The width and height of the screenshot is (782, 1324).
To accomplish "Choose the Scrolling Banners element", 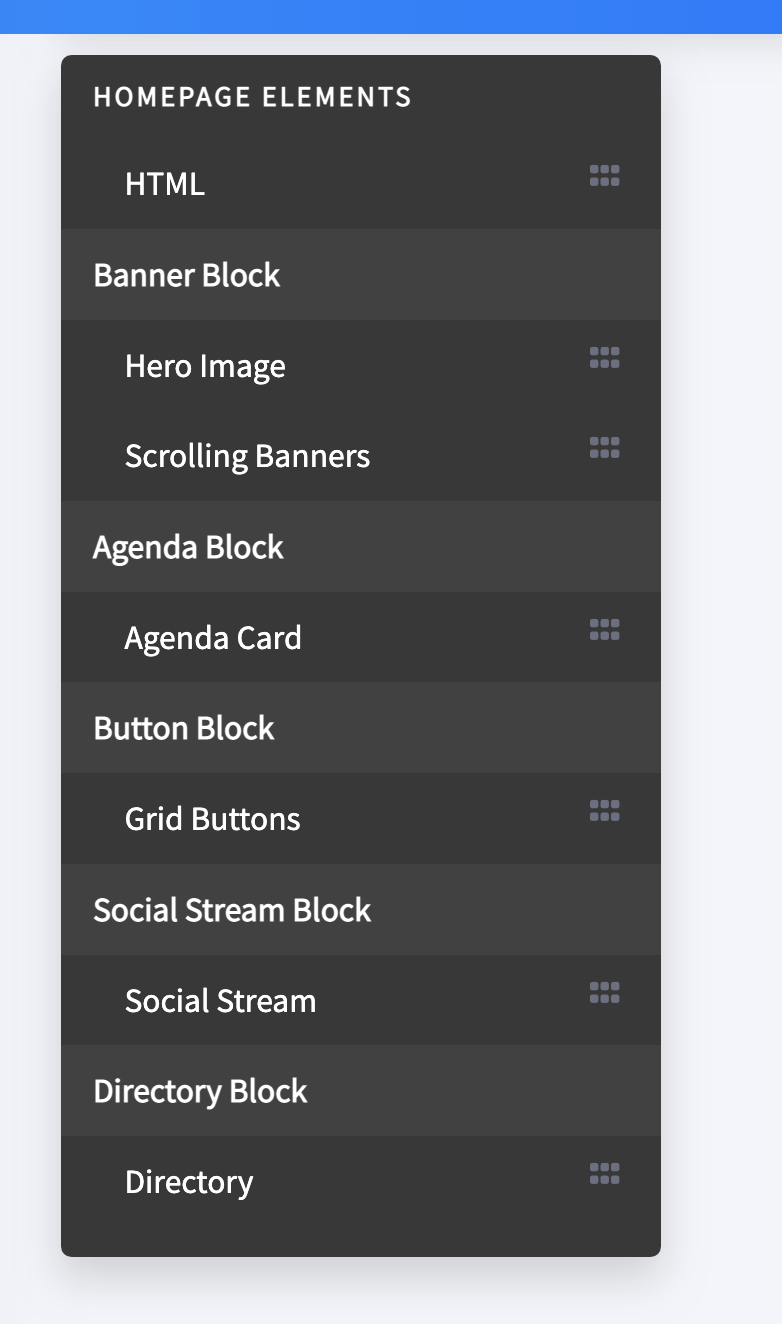I will (361, 455).
